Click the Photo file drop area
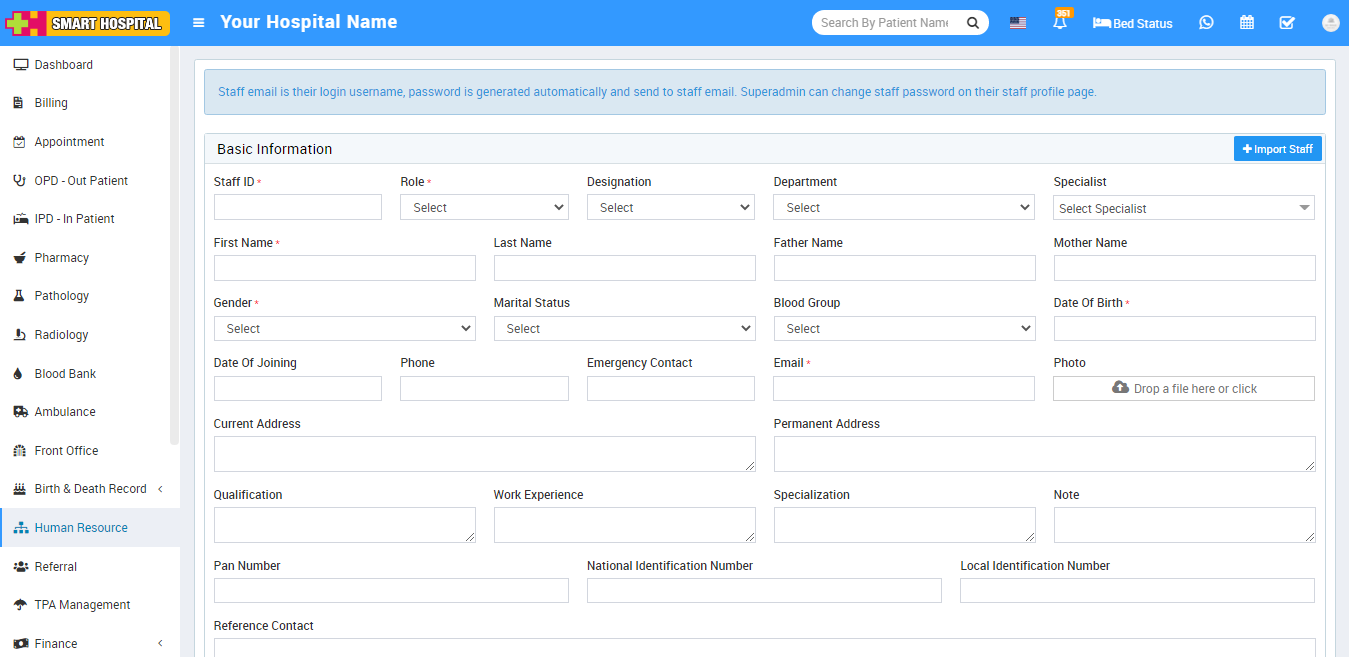Image resolution: width=1349 pixels, height=657 pixels. click(x=1183, y=389)
